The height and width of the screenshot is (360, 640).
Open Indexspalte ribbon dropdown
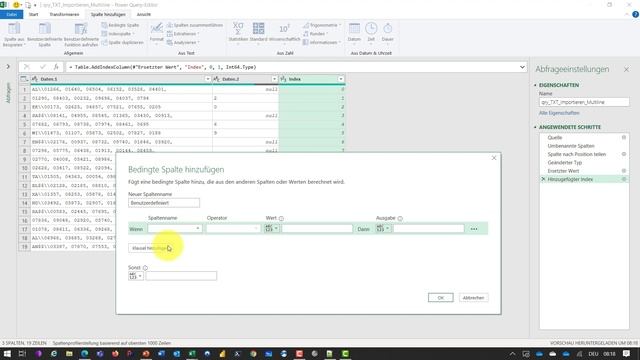coord(118,34)
